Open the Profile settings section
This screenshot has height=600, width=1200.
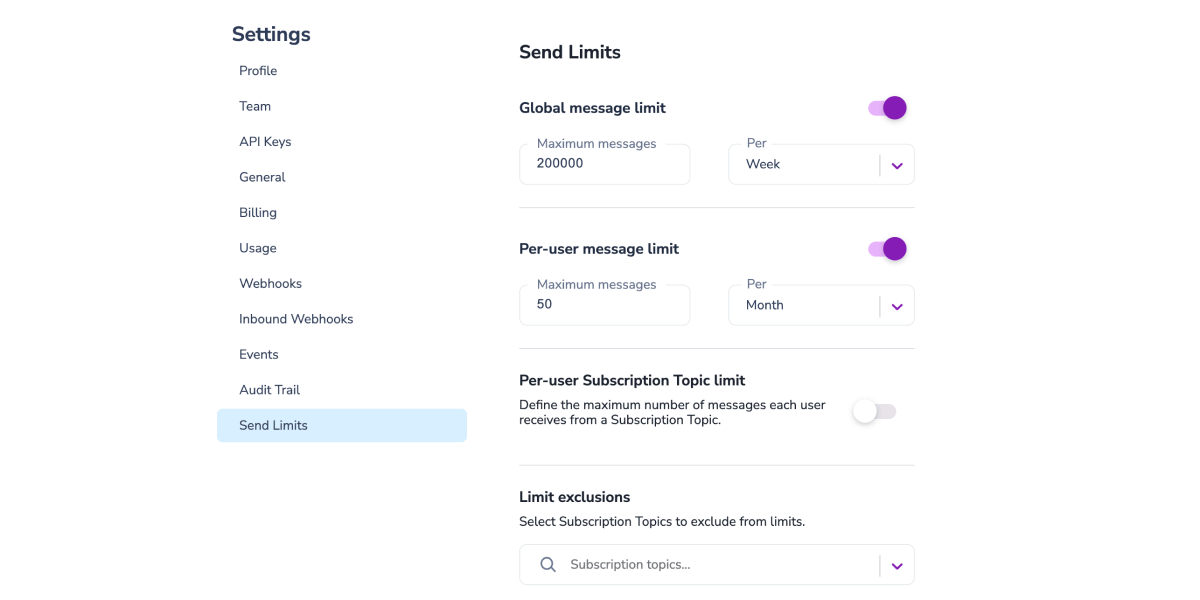(258, 70)
